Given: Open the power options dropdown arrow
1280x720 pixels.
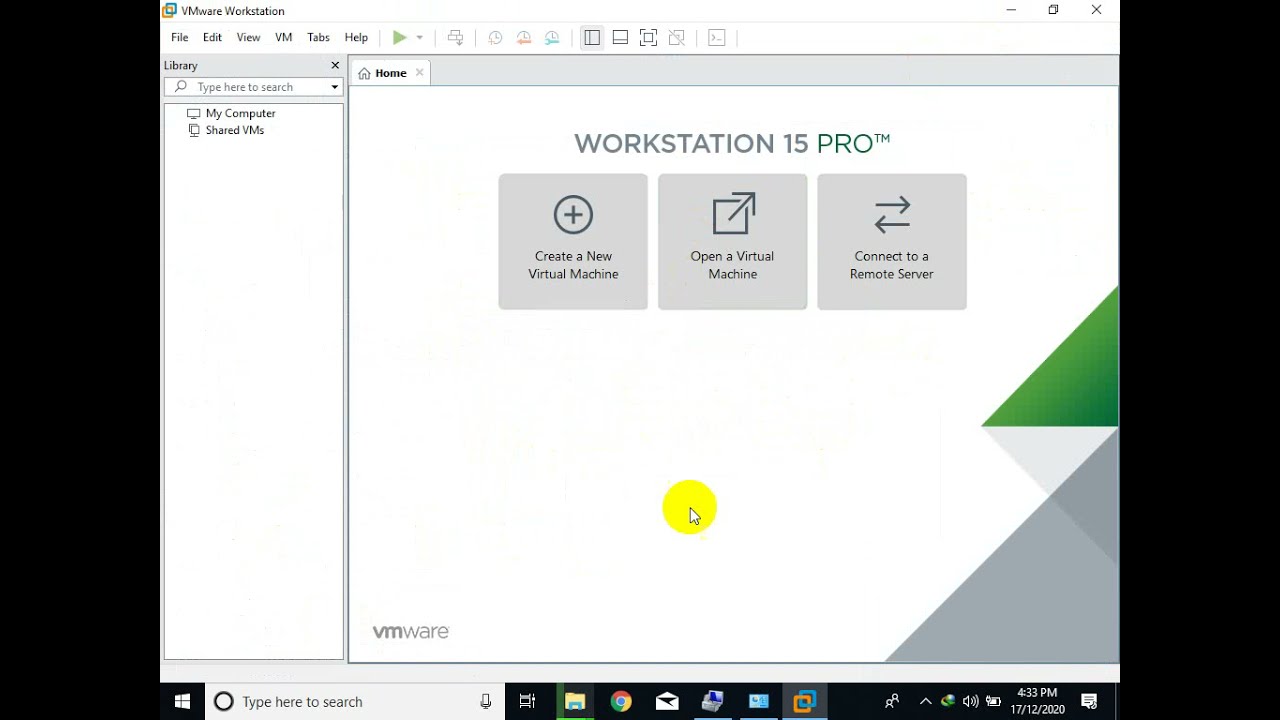Looking at the screenshot, I should tap(419, 38).
